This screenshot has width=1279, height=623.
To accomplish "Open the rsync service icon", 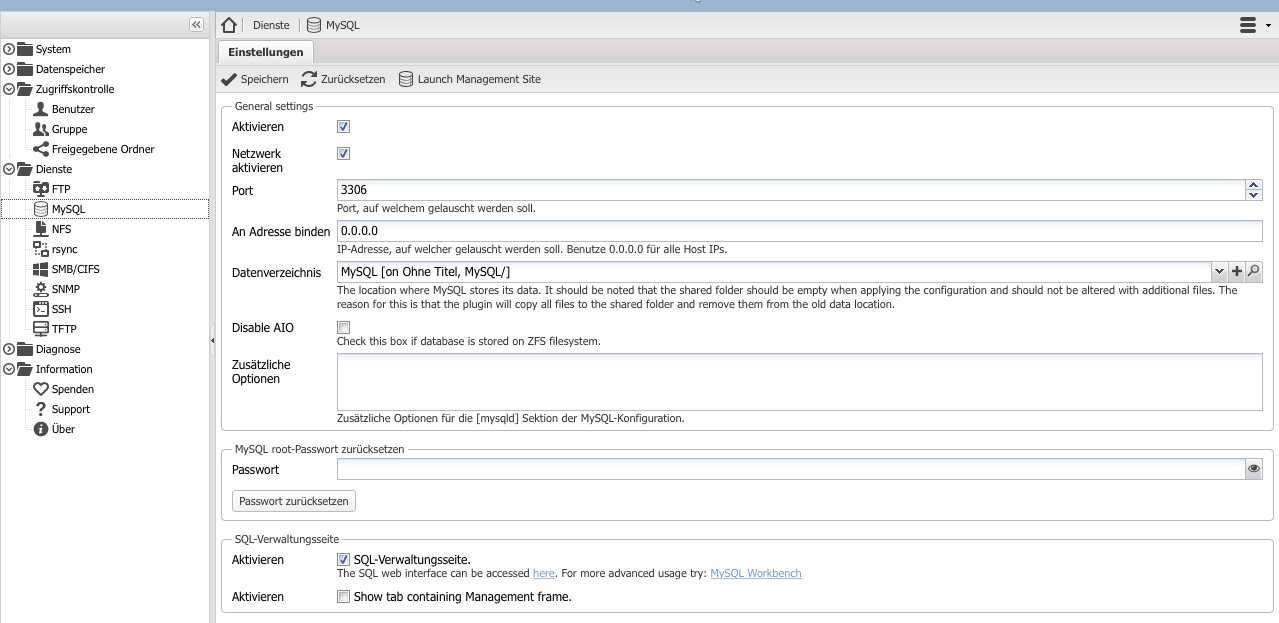I will (x=41, y=249).
